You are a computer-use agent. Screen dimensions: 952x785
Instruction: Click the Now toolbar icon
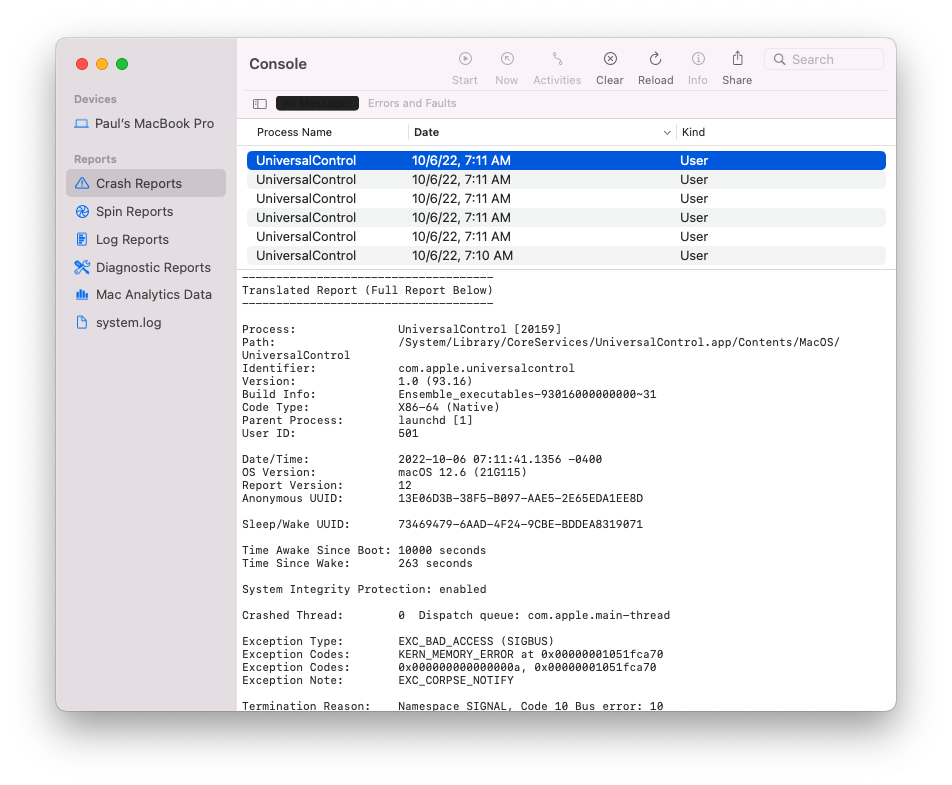(507, 59)
